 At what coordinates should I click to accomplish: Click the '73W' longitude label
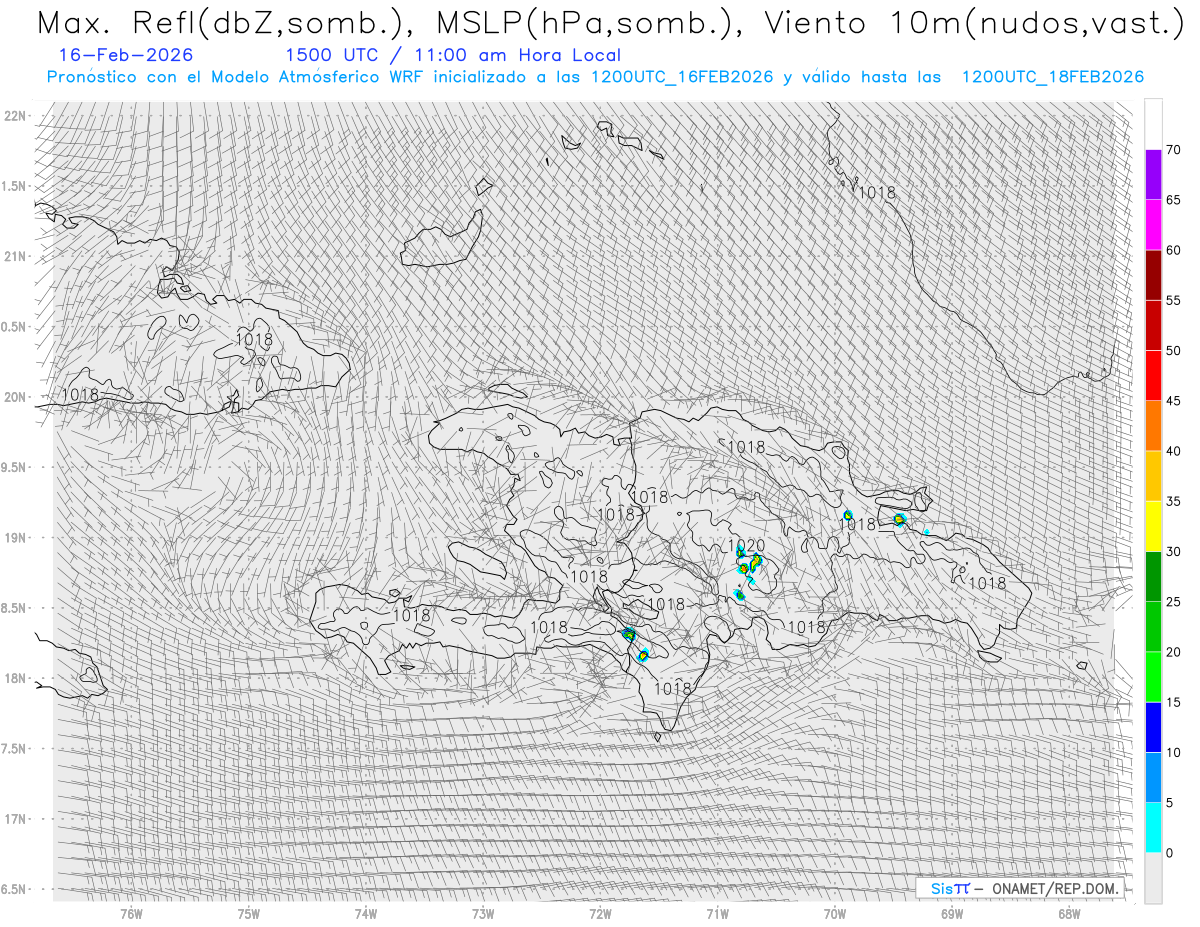point(483,914)
